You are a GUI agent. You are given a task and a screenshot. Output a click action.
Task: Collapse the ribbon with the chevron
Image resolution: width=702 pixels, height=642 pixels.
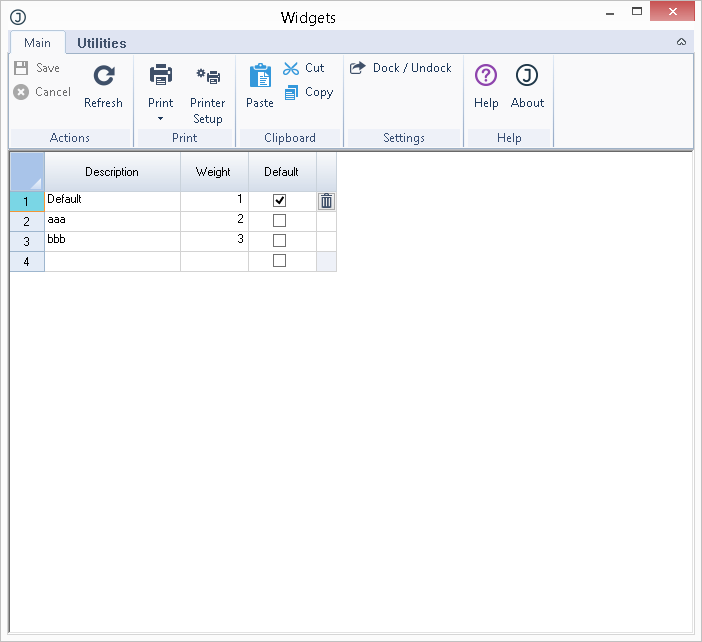[x=681, y=42]
